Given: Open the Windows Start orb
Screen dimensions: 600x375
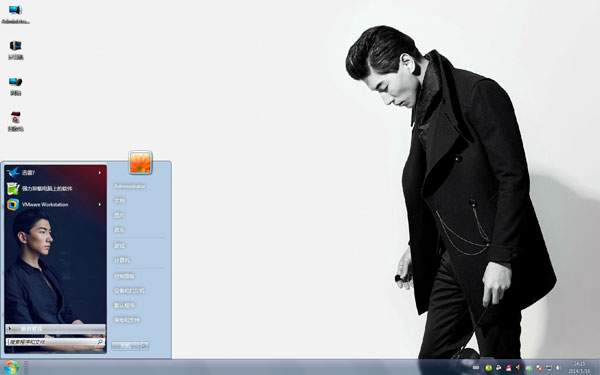Looking at the screenshot, I should point(12,368).
